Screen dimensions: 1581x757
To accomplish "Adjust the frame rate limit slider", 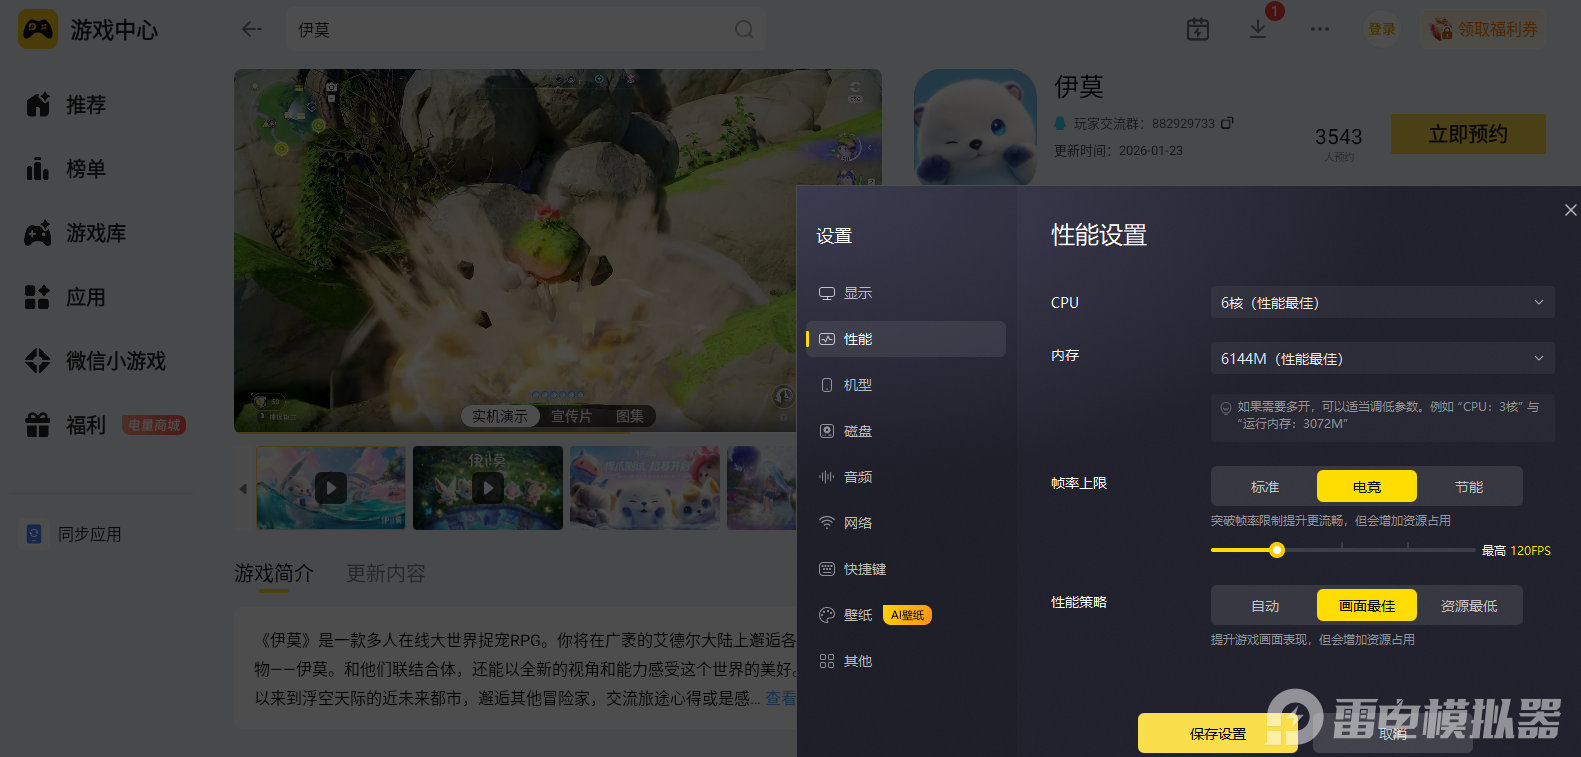I will tap(1277, 550).
